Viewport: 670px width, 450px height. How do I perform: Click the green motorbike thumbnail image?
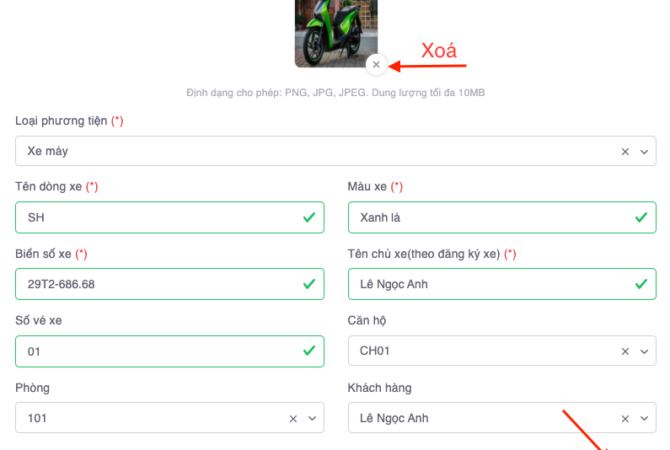(334, 30)
